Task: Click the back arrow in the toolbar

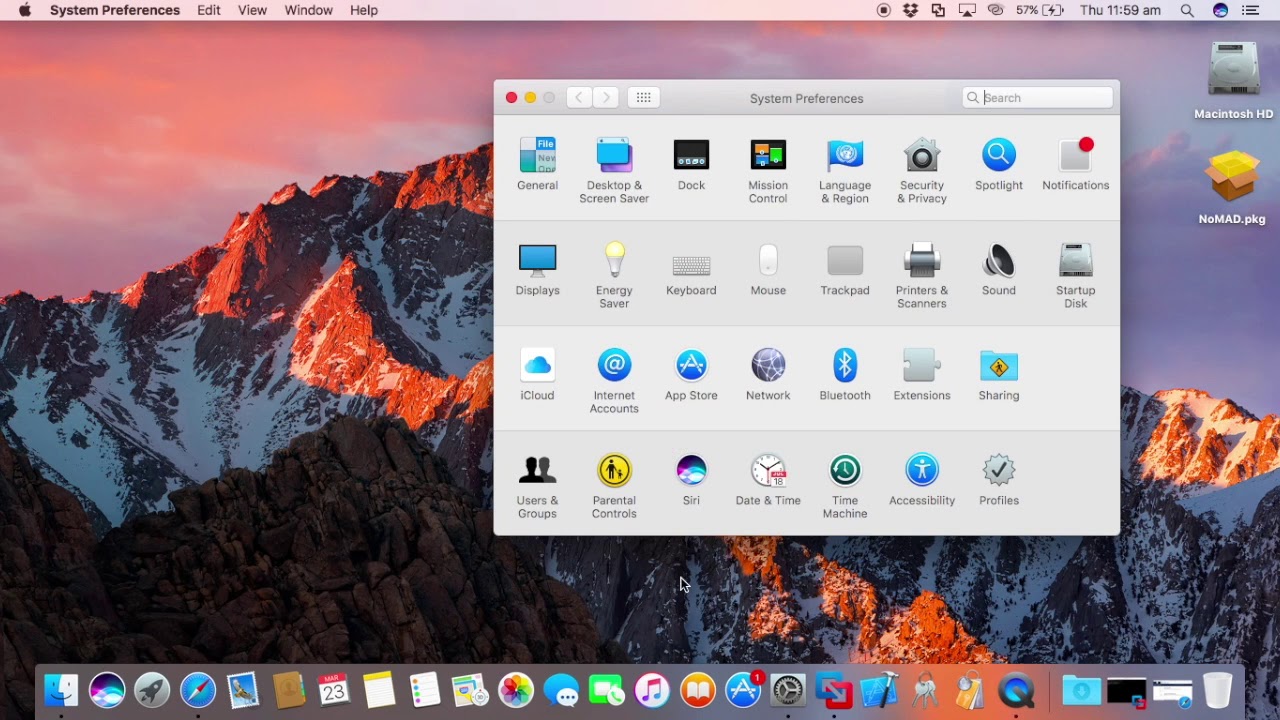Action: click(579, 97)
